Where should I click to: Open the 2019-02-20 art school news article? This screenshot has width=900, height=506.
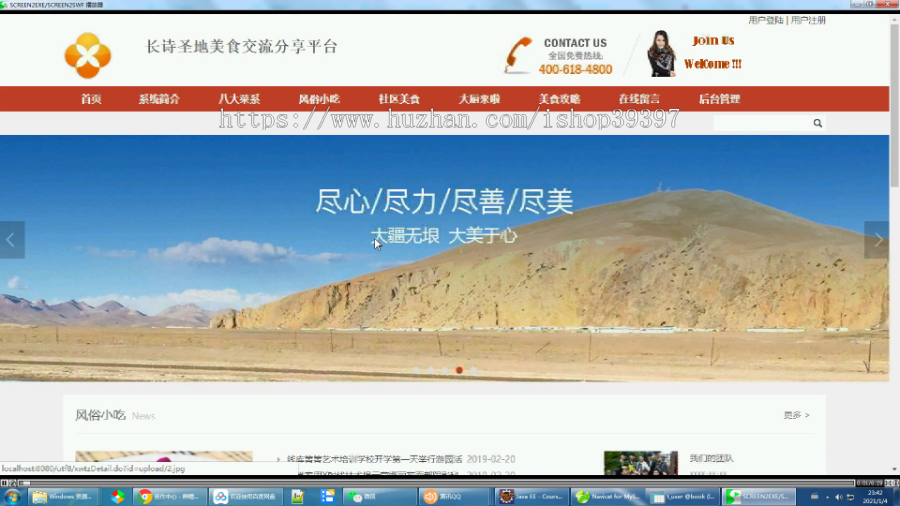[374, 459]
